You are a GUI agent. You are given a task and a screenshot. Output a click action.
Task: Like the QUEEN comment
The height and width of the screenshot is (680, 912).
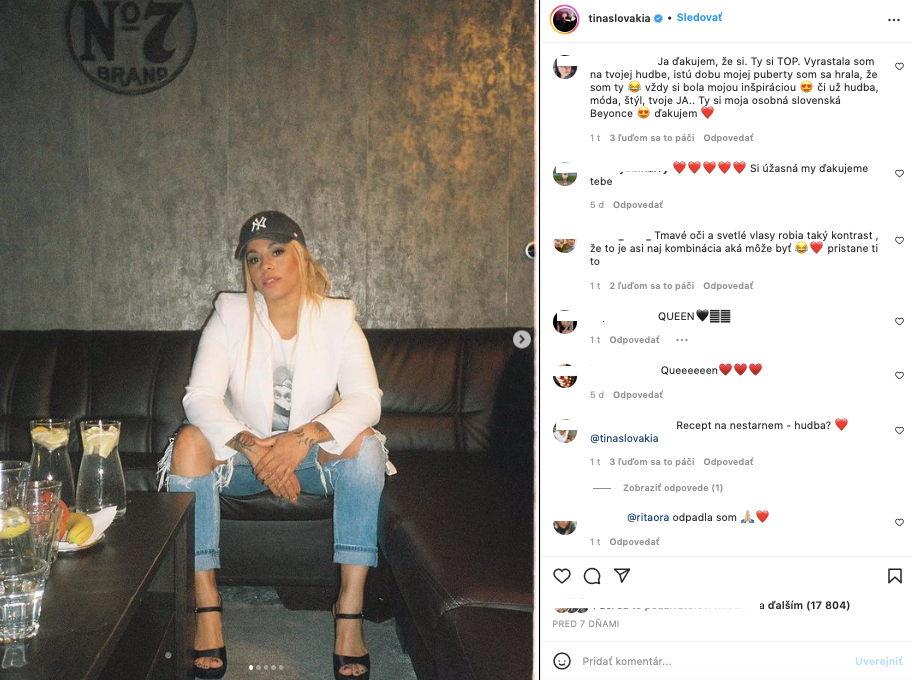pyautogui.click(x=899, y=321)
